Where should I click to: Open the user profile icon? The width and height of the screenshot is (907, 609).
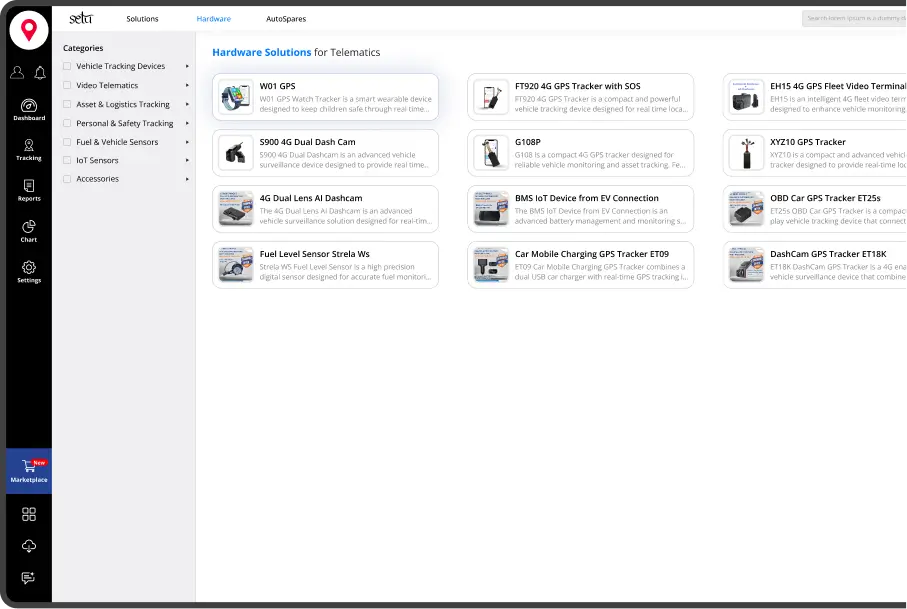(17, 72)
